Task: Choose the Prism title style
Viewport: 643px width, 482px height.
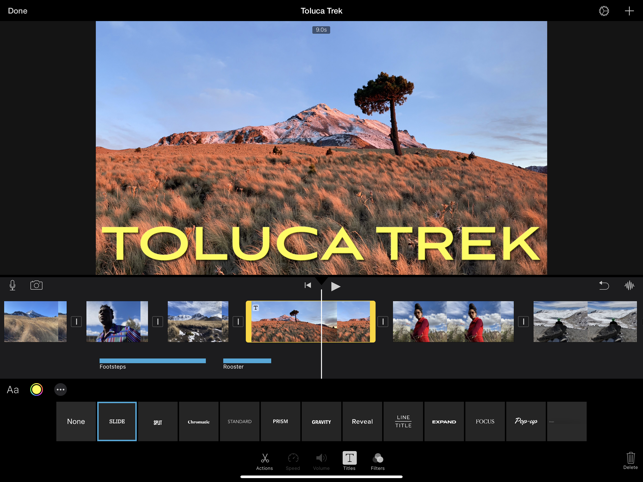Action: [x=280, y=421]
